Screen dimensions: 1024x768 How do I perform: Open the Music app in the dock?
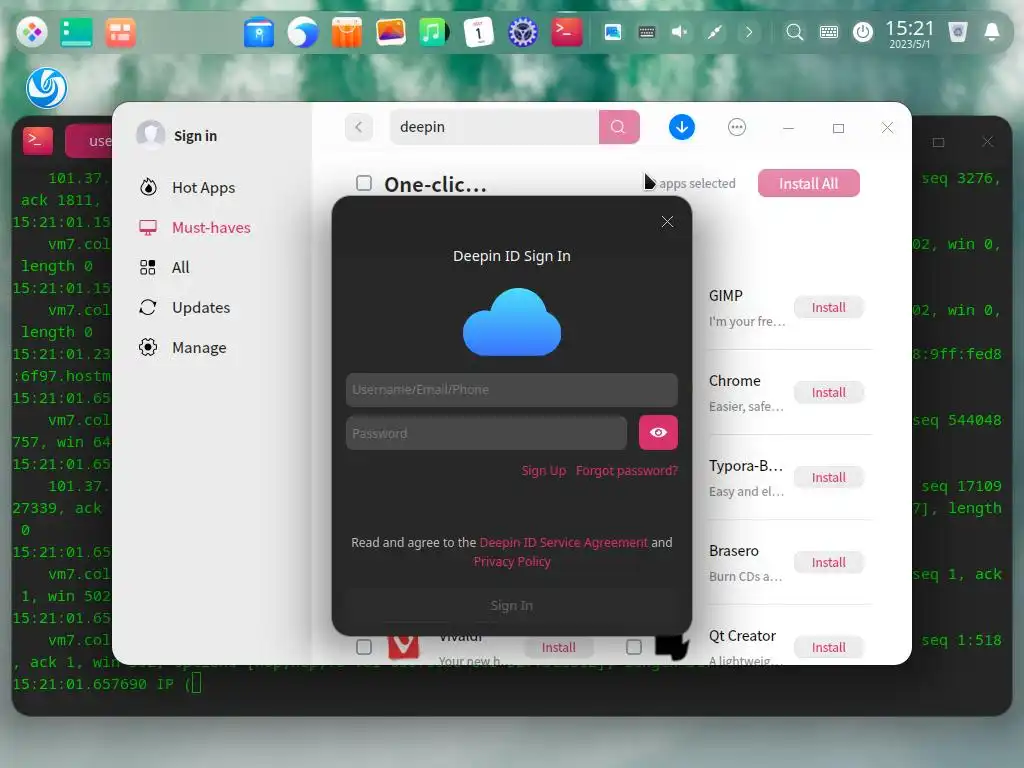434,32
